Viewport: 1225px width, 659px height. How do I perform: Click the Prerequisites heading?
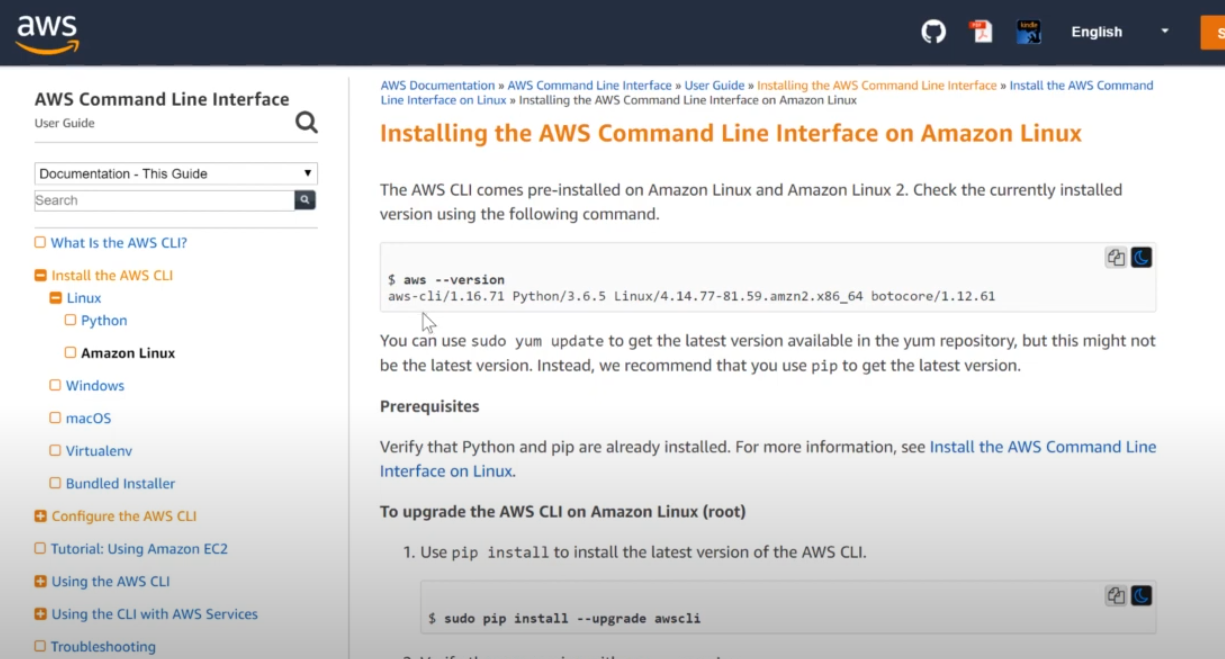pyautogui.click(x=430, y=407)
